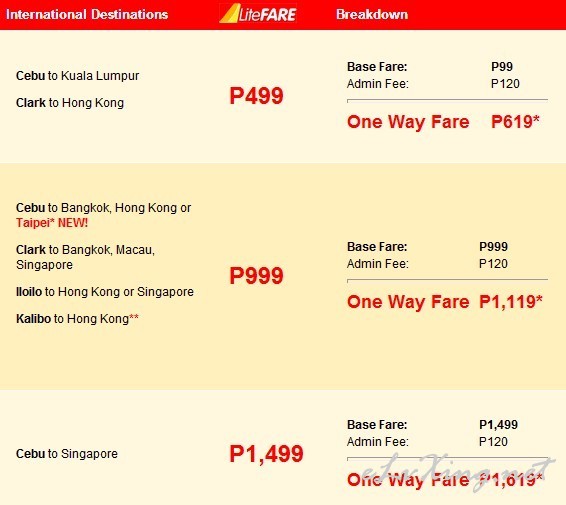
Task: Click the P499 fare price
Action: click(256, 96)
